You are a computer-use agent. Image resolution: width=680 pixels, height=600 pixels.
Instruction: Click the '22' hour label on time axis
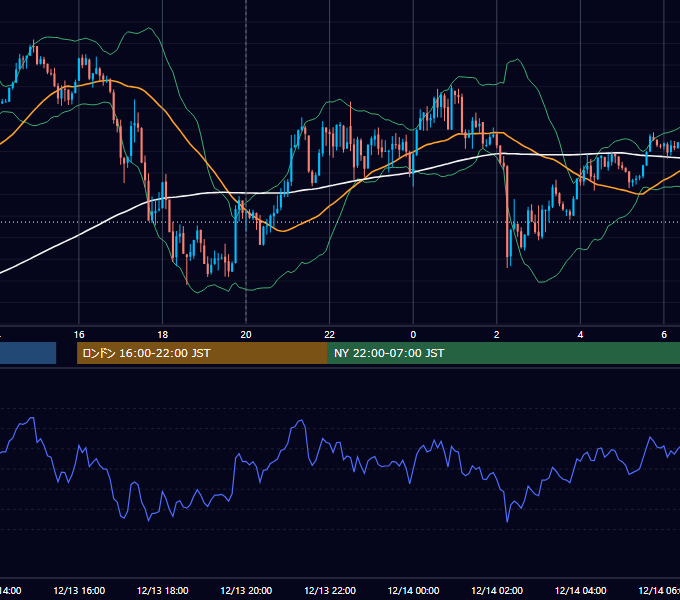(330, 335)
